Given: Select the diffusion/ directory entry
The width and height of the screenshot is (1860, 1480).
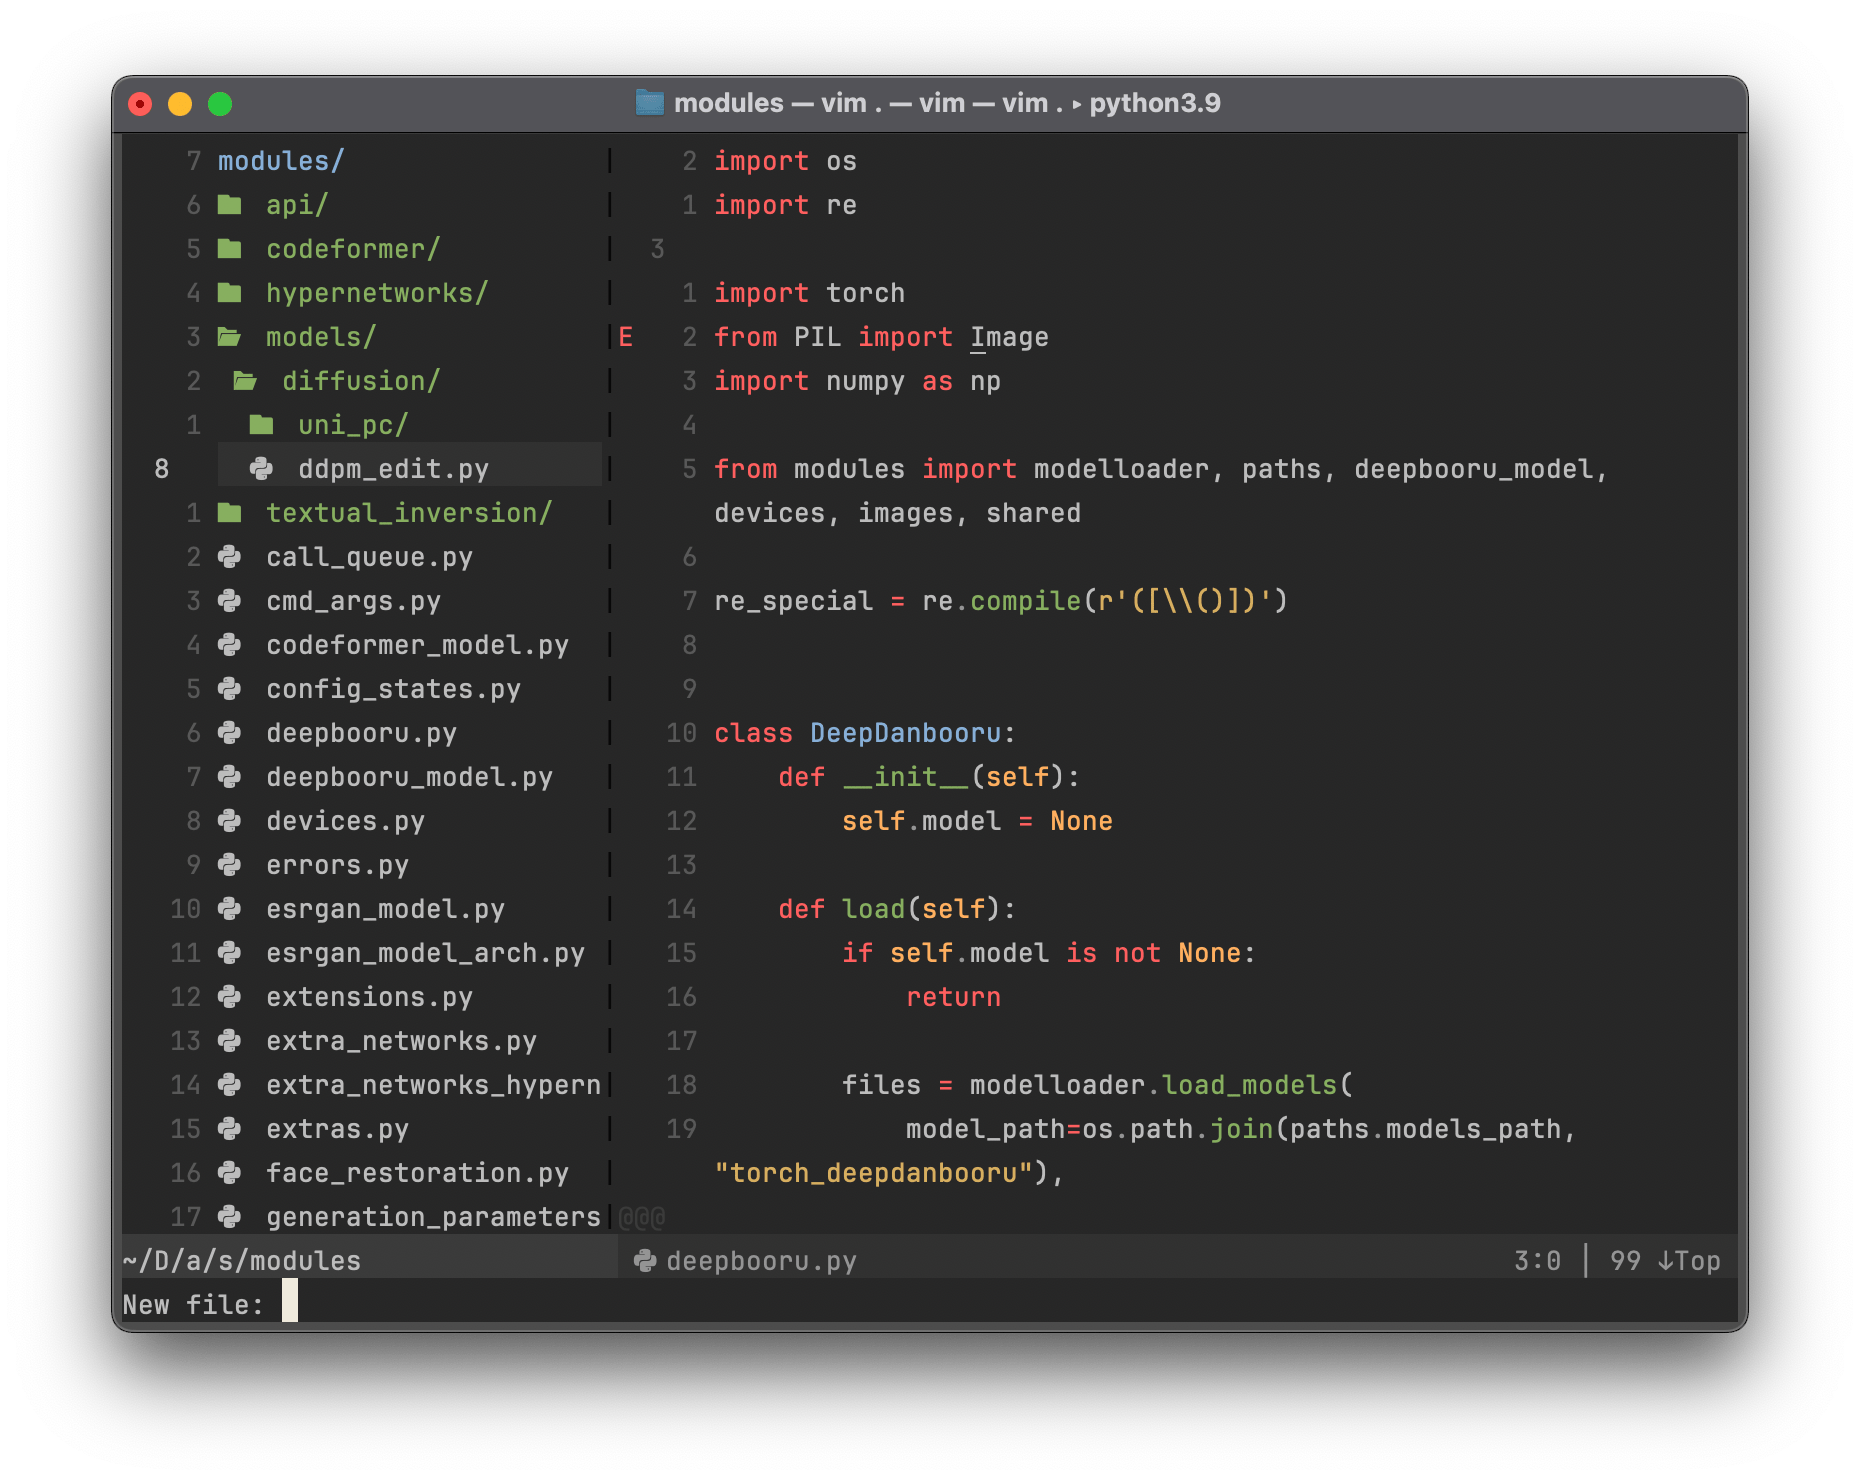Looking at the screenshot, I should (361, 381).
